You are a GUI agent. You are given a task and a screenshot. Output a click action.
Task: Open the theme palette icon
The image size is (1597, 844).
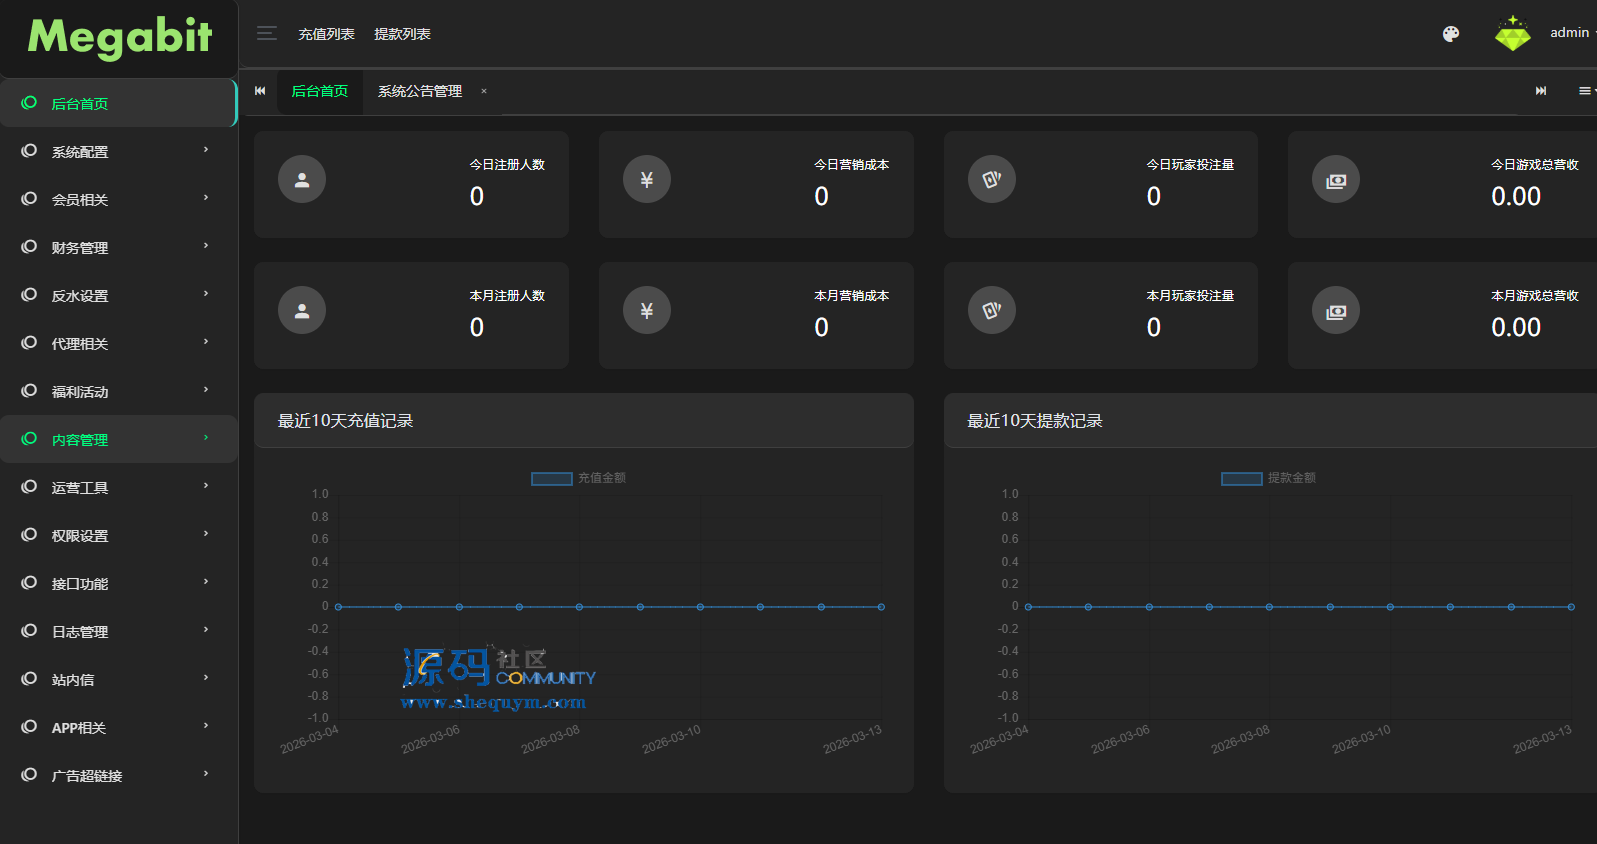pyautogui.click(x=1450, y=34)
